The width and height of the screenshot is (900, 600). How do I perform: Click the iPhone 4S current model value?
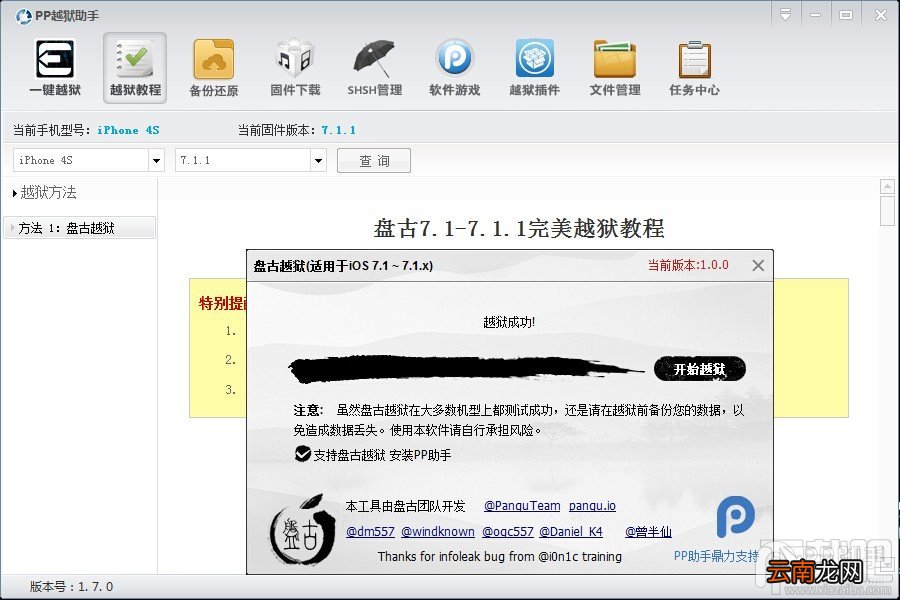click(x=128, y=130)
